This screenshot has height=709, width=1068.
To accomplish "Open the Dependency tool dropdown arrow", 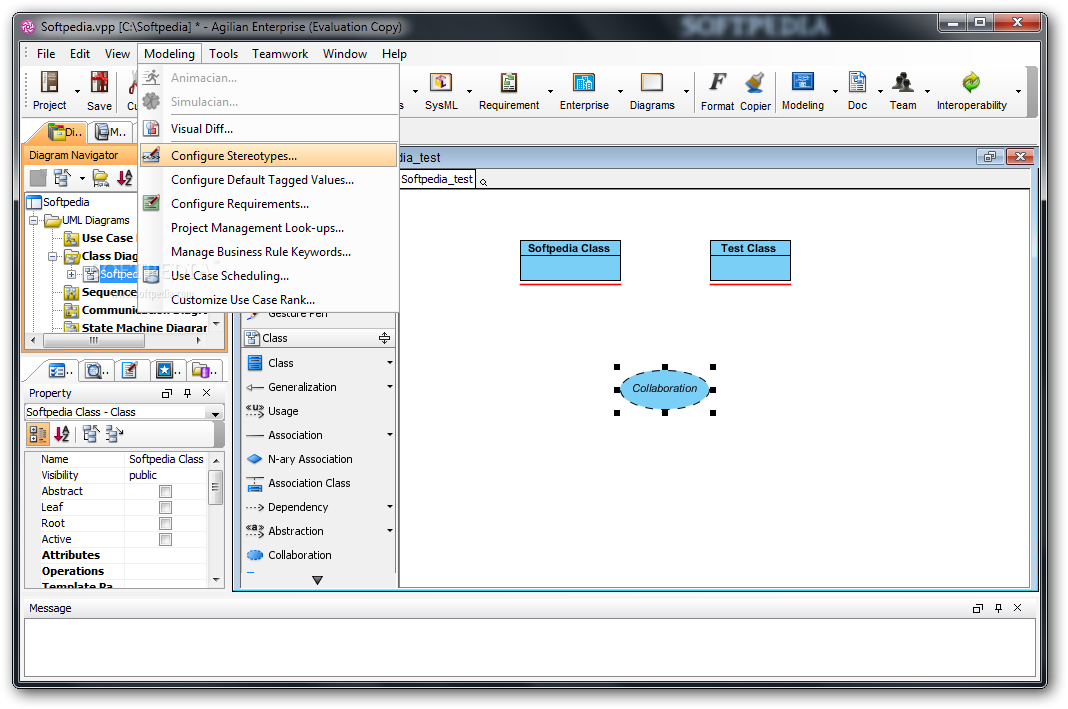I will pyautogui.click(x=390, y=507).
